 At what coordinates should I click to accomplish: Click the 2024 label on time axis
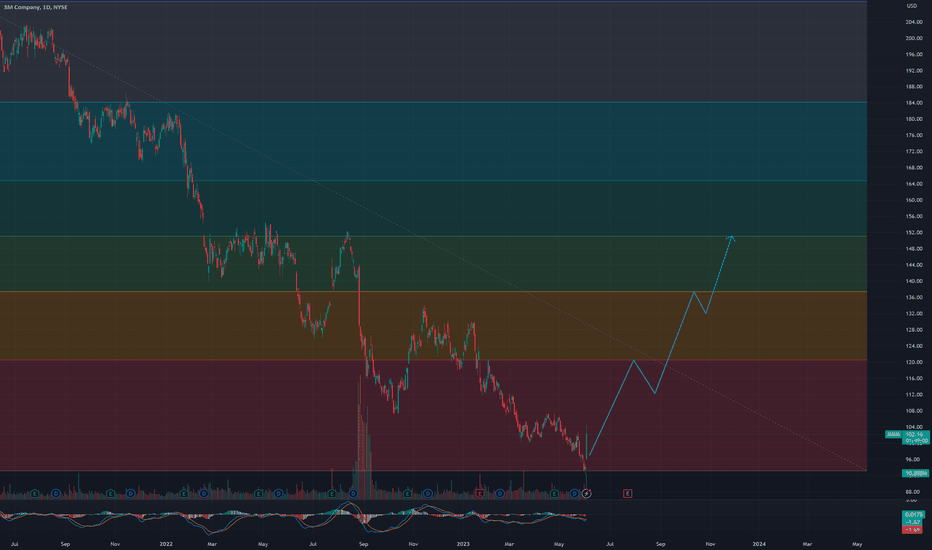tap(759, 543)
